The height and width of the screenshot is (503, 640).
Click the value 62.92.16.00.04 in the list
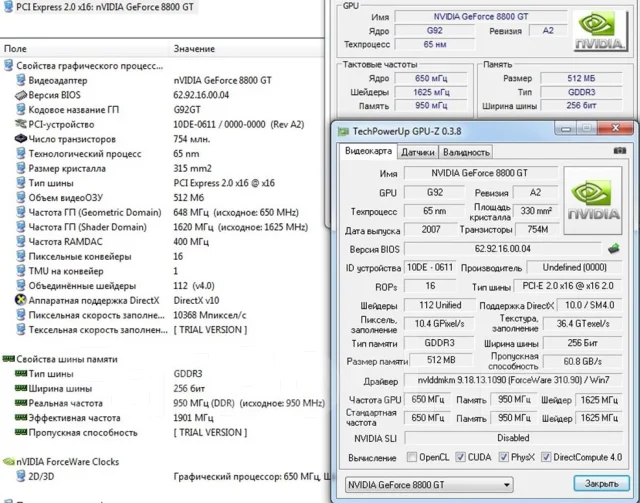tap(201, 95)
